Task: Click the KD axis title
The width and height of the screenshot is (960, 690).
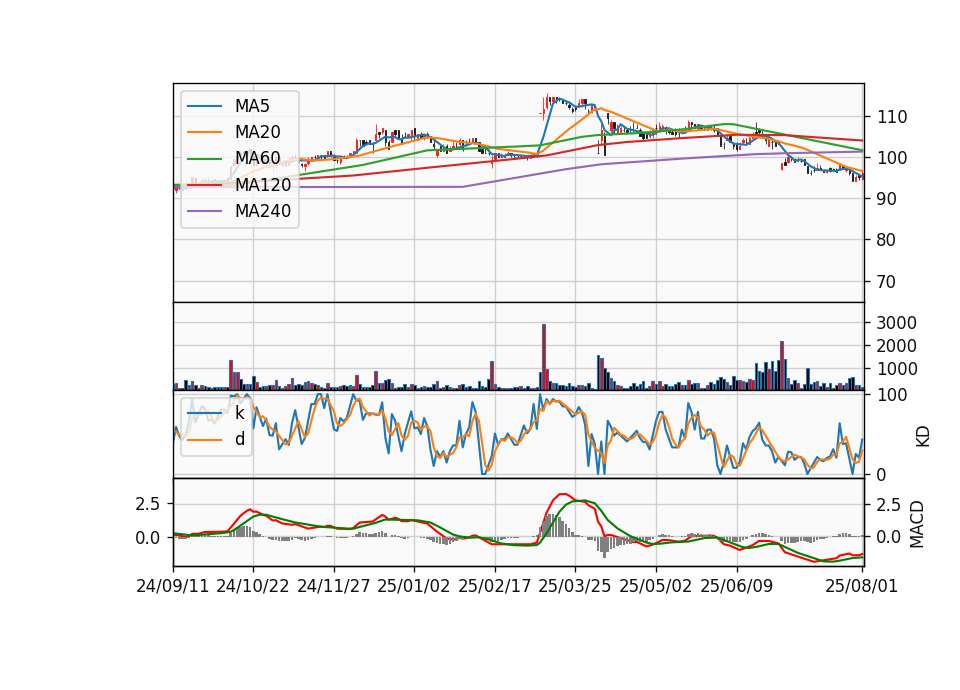Action: tap(923, 437)
